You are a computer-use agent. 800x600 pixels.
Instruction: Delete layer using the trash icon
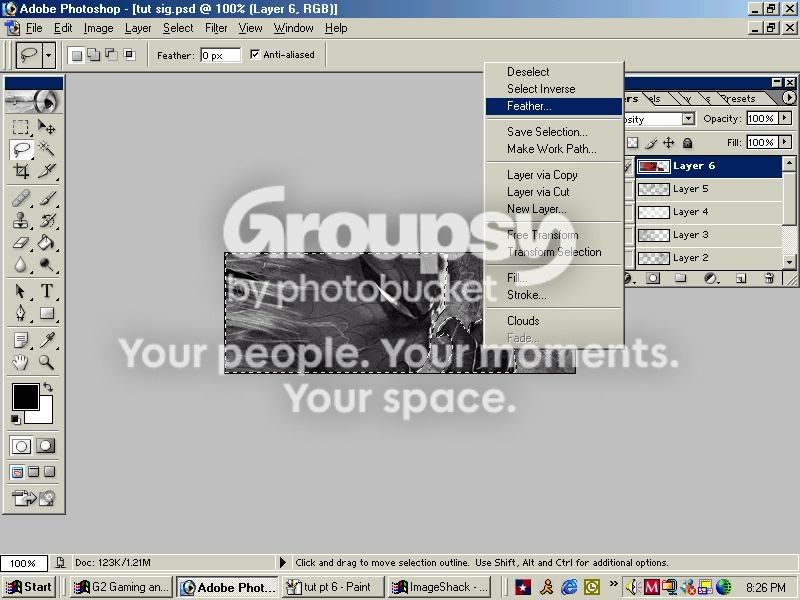click(x=769, y=278)
